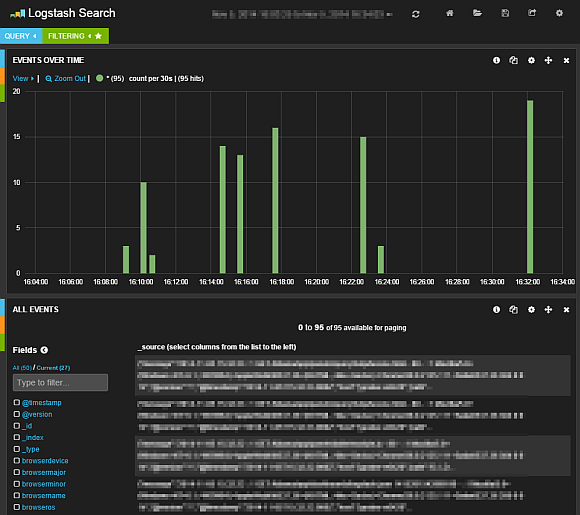Click move icon on All Events panel
The width and height of the screenshot is (580, 515).
coord(548,310)
